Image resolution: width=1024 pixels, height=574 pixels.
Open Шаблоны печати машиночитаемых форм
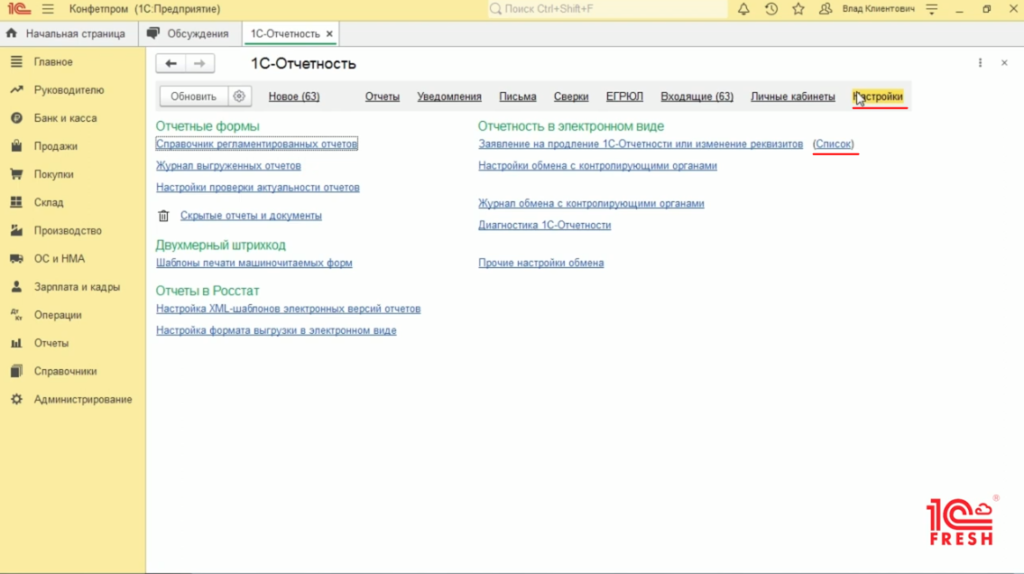click(x=254, y=263)
